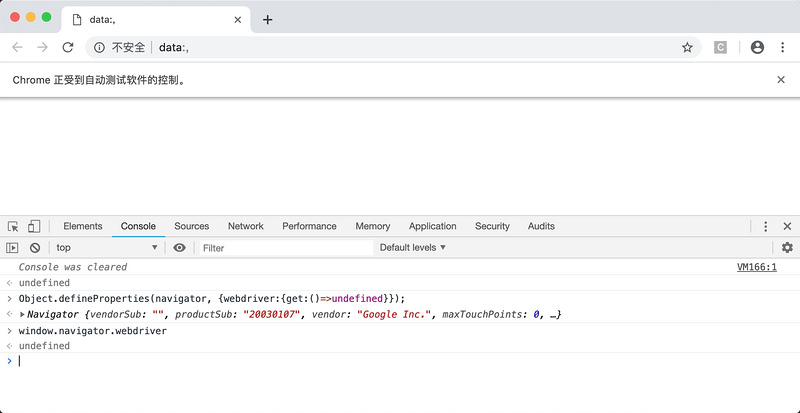
Task: Close the DevTools panel
Action: click(x=787, y=226)
